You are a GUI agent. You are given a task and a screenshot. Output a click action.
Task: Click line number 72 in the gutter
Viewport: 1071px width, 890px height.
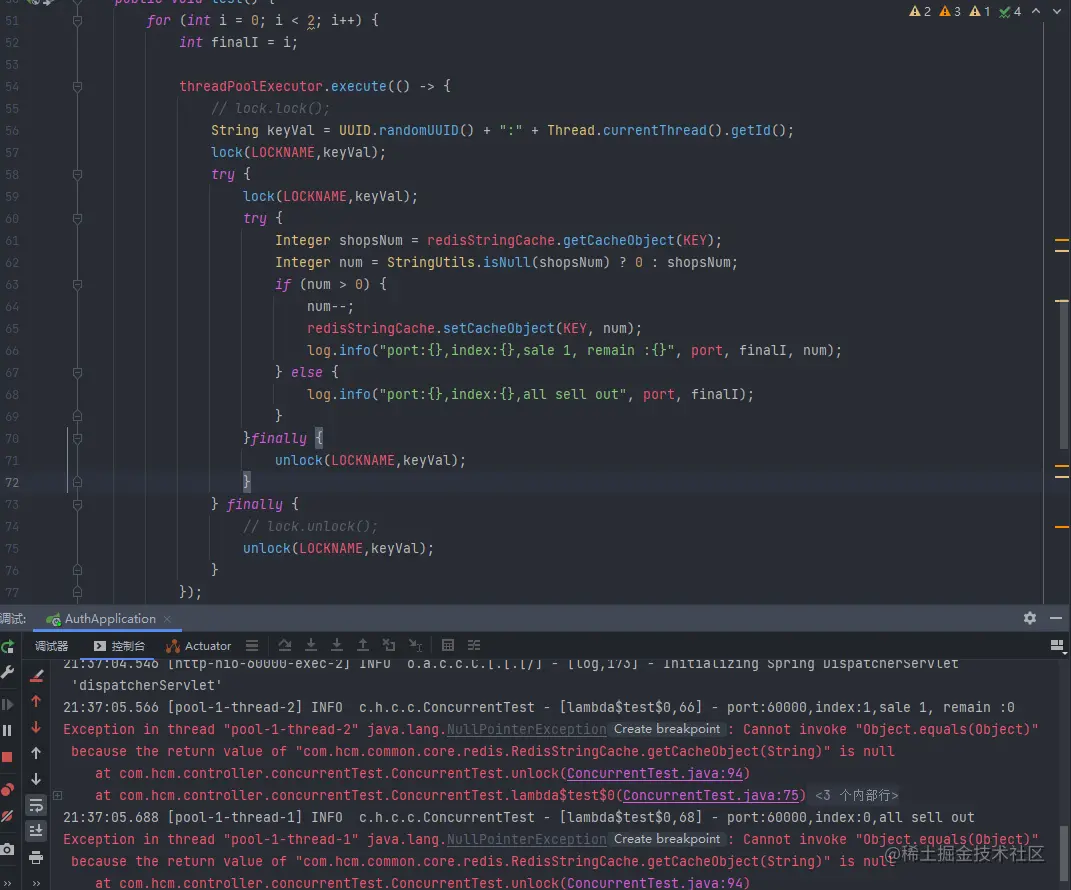point(12,482)
